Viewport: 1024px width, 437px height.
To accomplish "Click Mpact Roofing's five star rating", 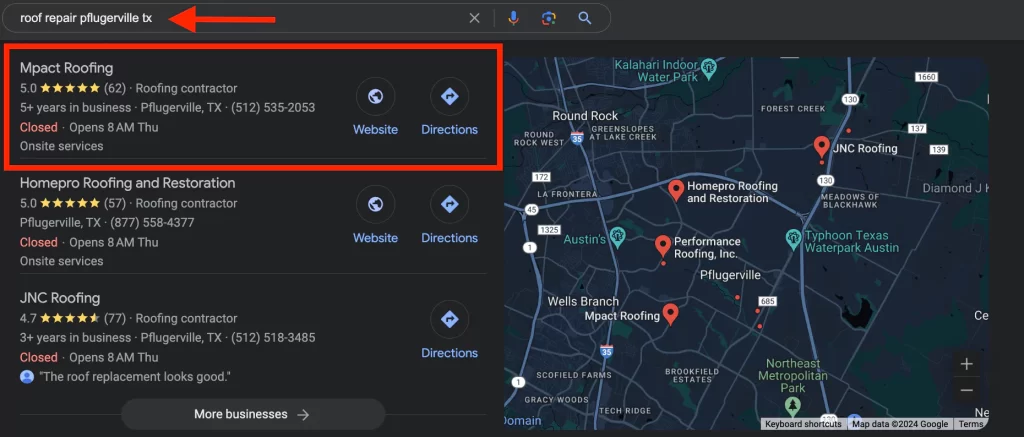I will click(x=70, y=88).
